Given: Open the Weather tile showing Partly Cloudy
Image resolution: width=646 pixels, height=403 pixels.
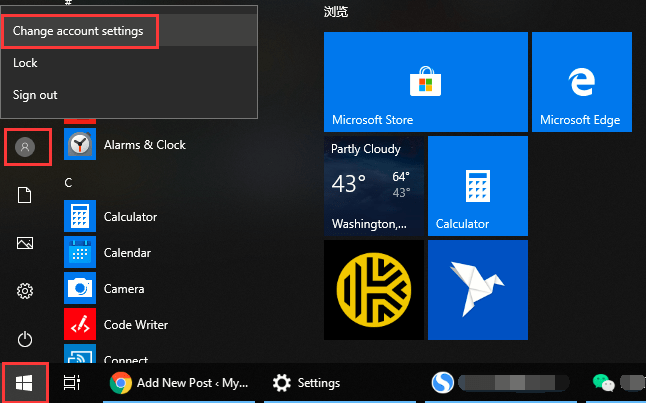Looking at the screenshot, I should (374, 186).
